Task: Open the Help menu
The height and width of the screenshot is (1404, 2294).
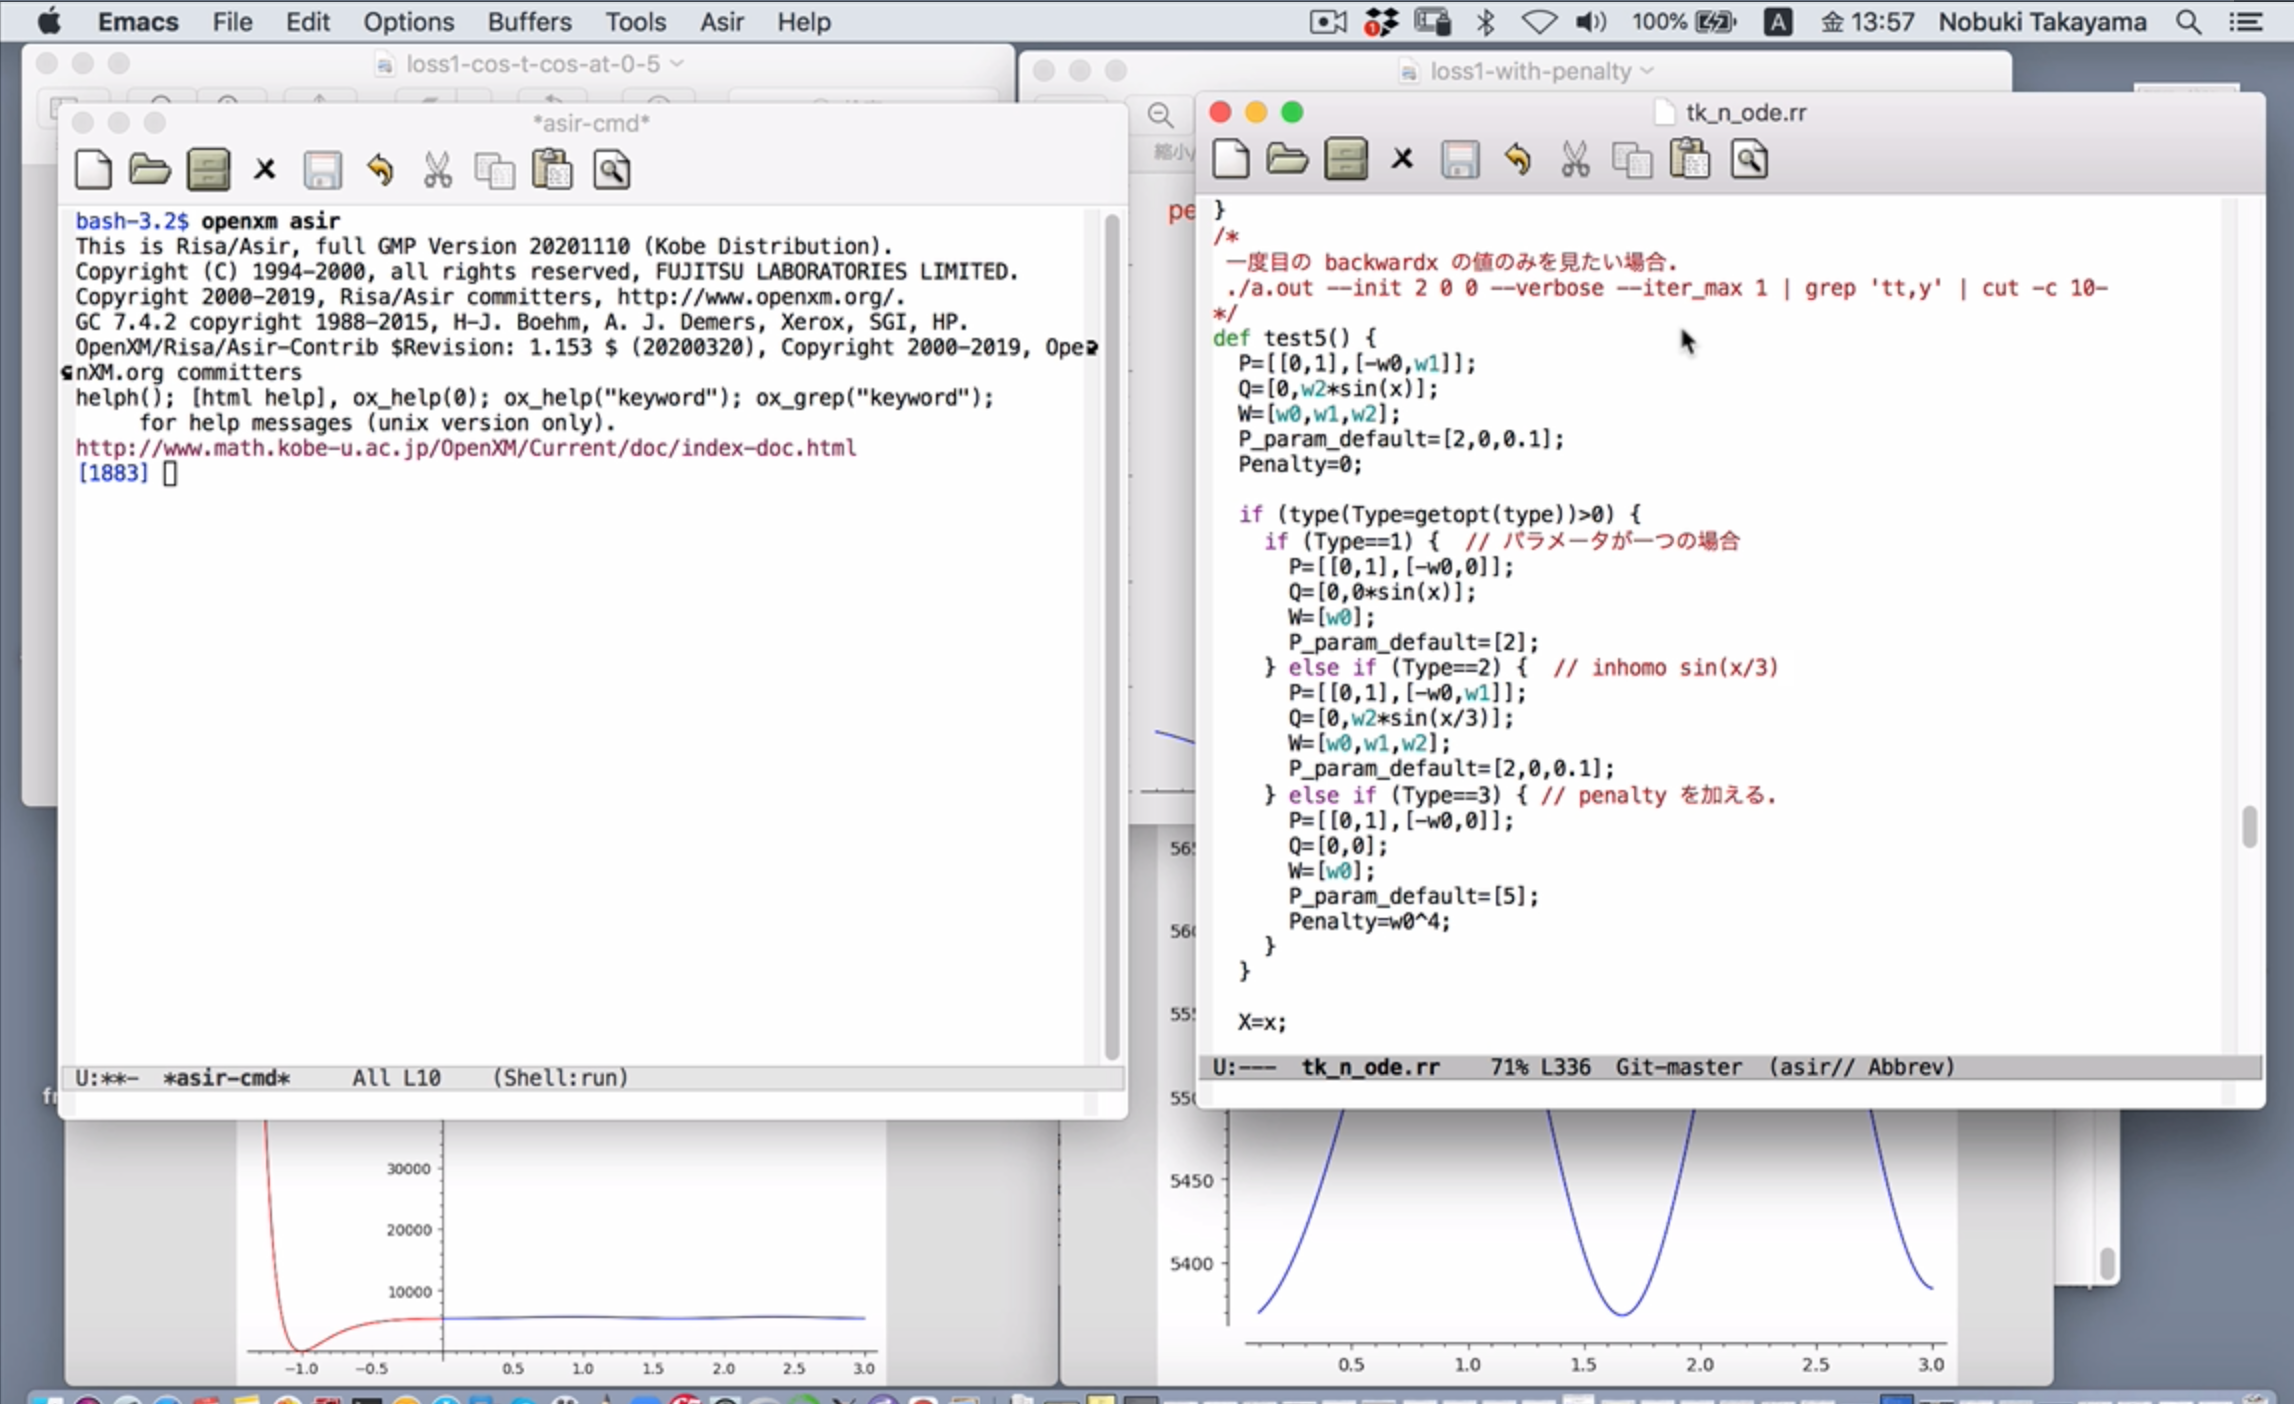Action: (804, 22)
